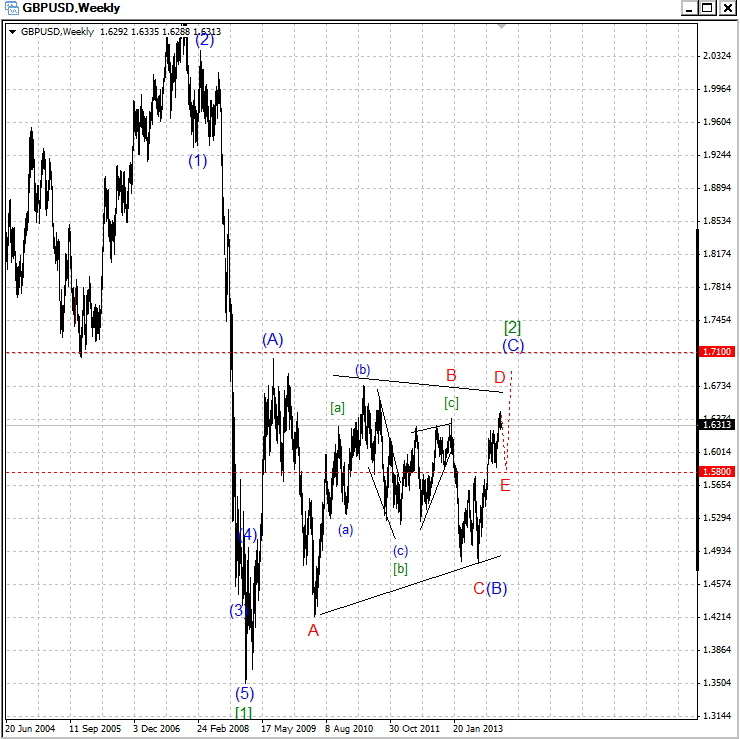Click the 17 May 2009 date label

point(288,729)
